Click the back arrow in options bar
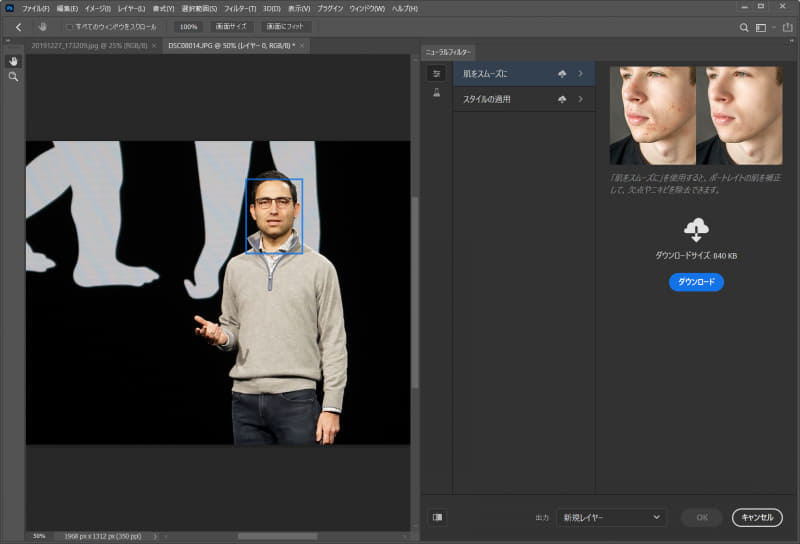Screen dimensions: 800x544 coord(18,27)
